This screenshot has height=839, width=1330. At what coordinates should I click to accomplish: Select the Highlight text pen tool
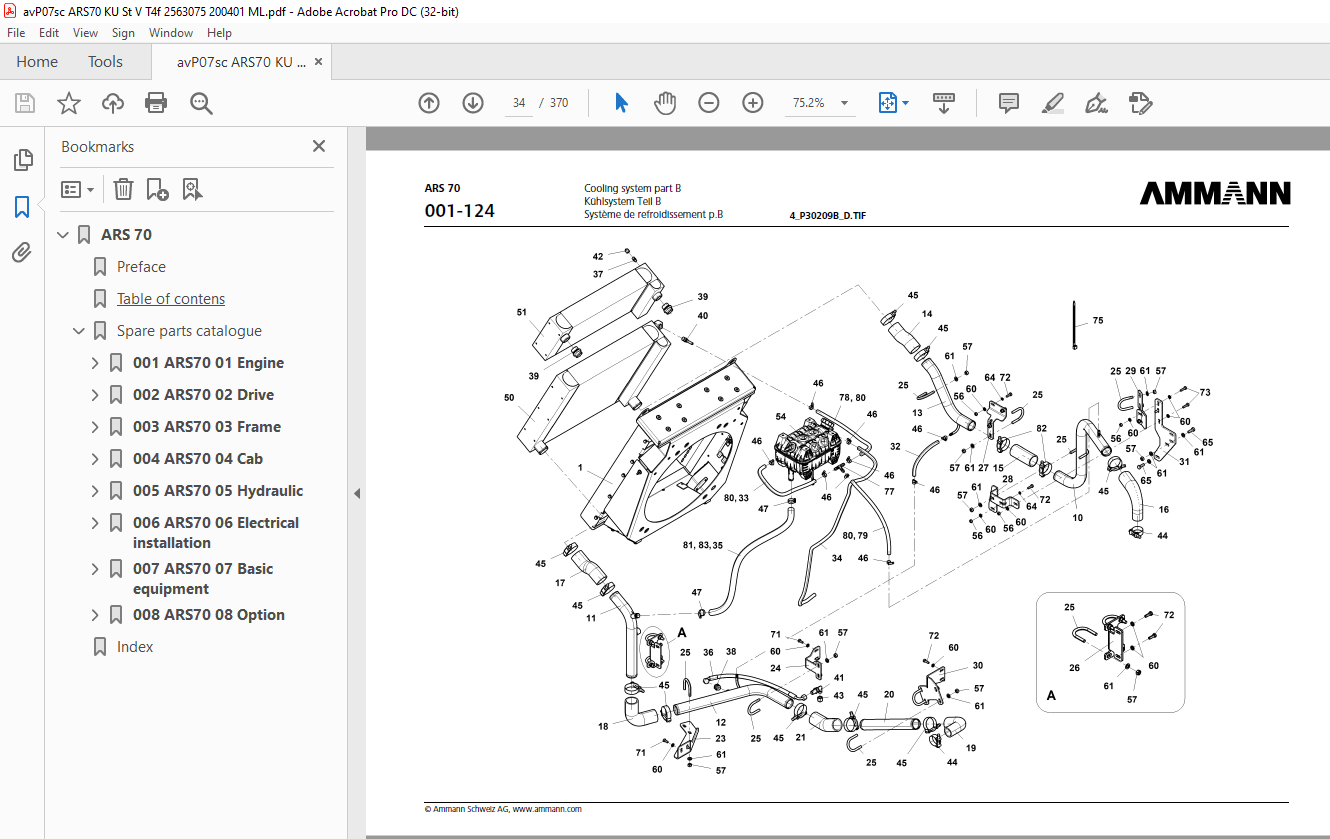pyautogui.click(x=1052, y=103)
